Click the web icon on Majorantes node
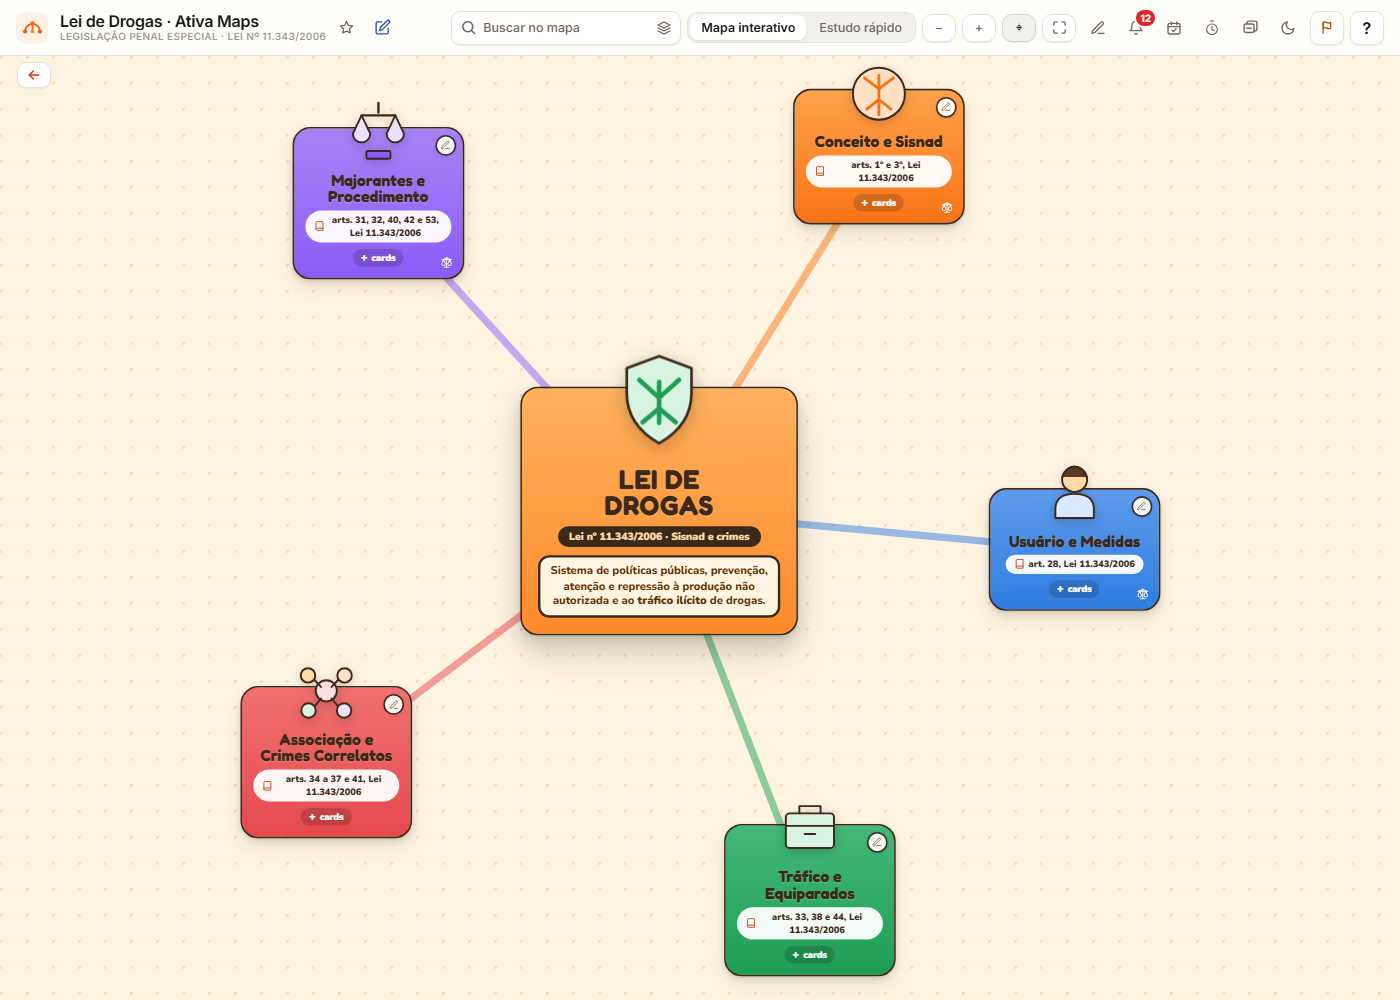Screen dimensions: 1400x1000 [447, 263]
